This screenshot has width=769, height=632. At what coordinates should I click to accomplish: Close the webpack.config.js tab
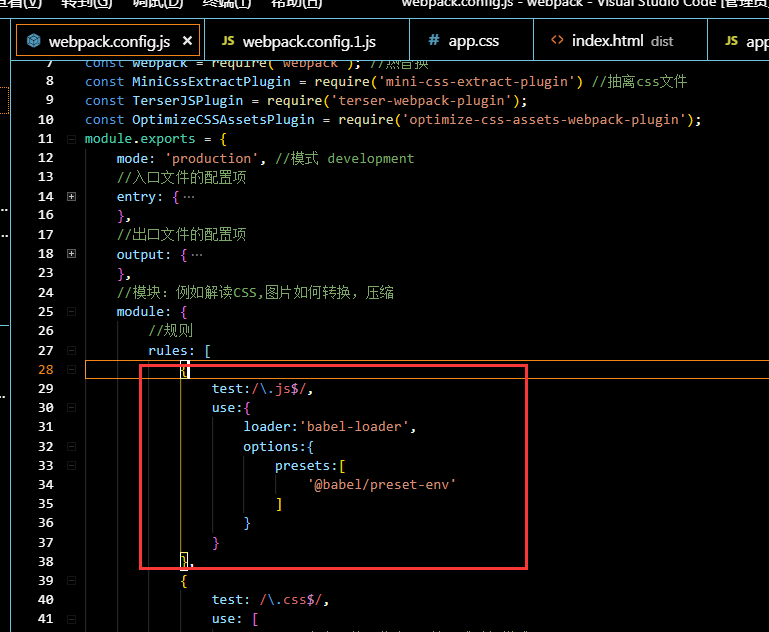point(187,41)
